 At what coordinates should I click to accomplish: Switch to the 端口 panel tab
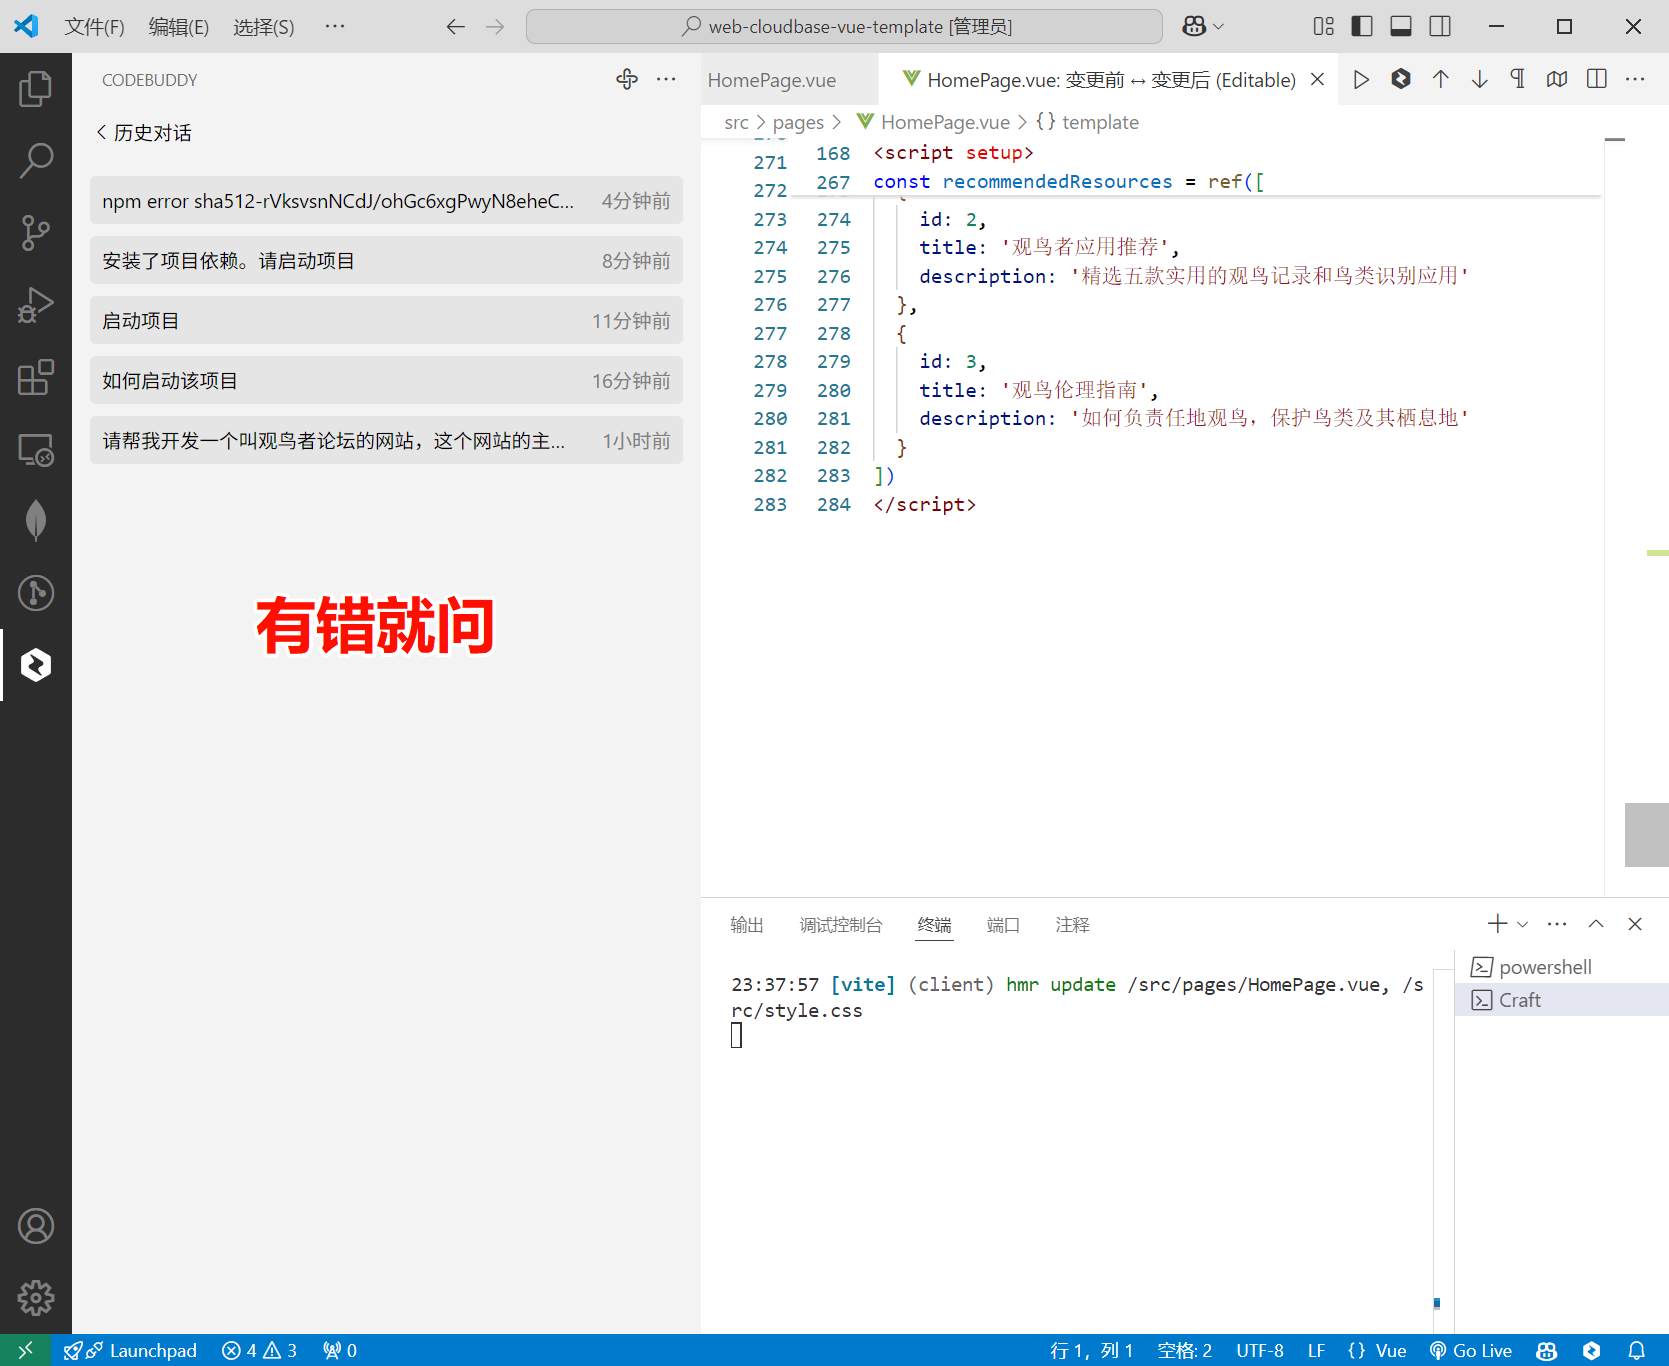[x=1003, y=925]
